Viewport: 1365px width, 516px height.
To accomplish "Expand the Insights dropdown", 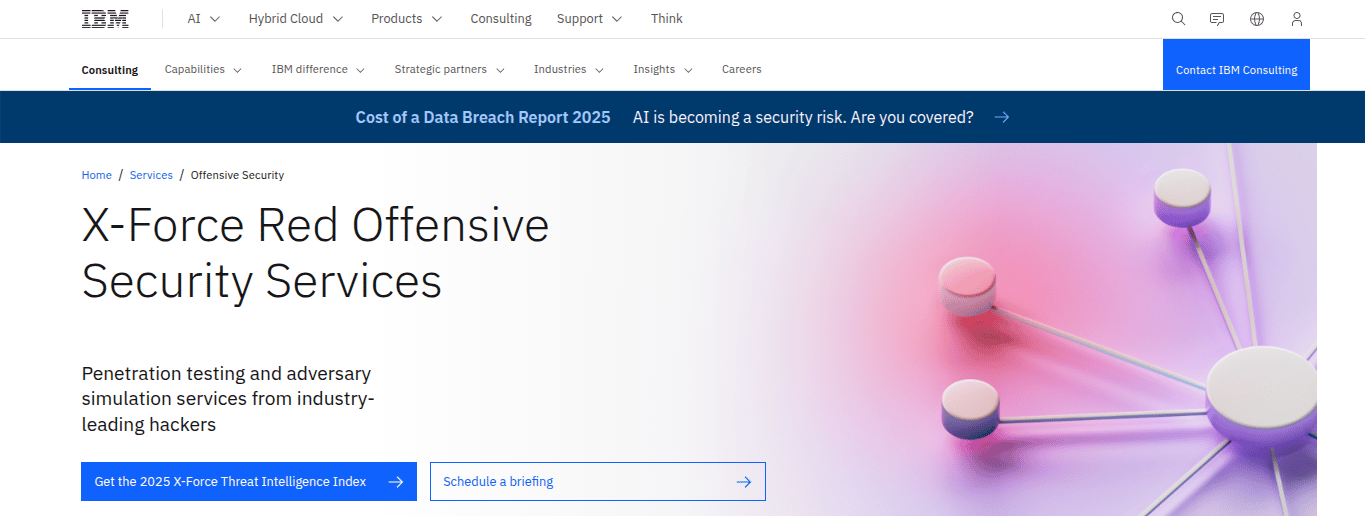I will [x=663, y=70].
